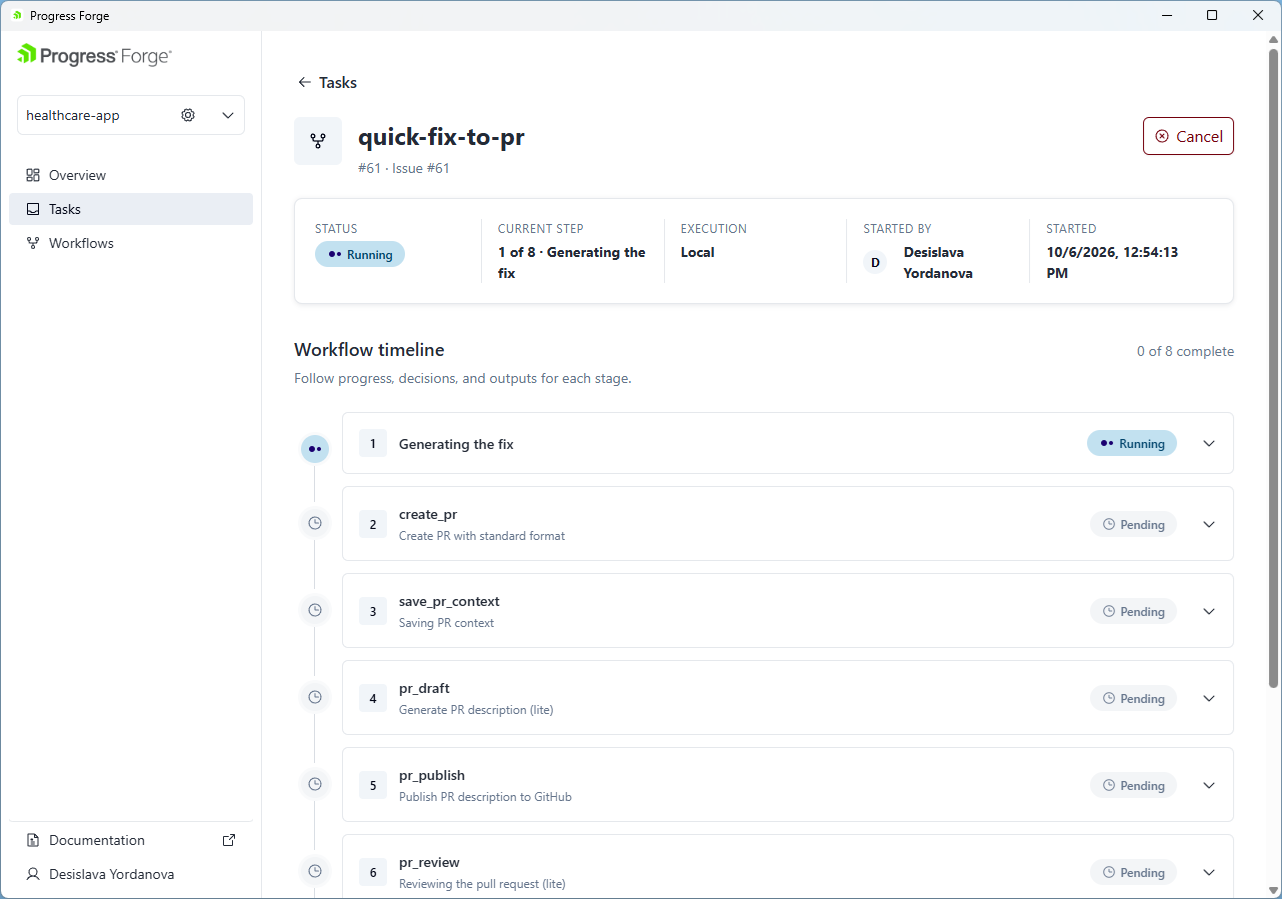Expand the pr_publish step details

[1209, 785]
